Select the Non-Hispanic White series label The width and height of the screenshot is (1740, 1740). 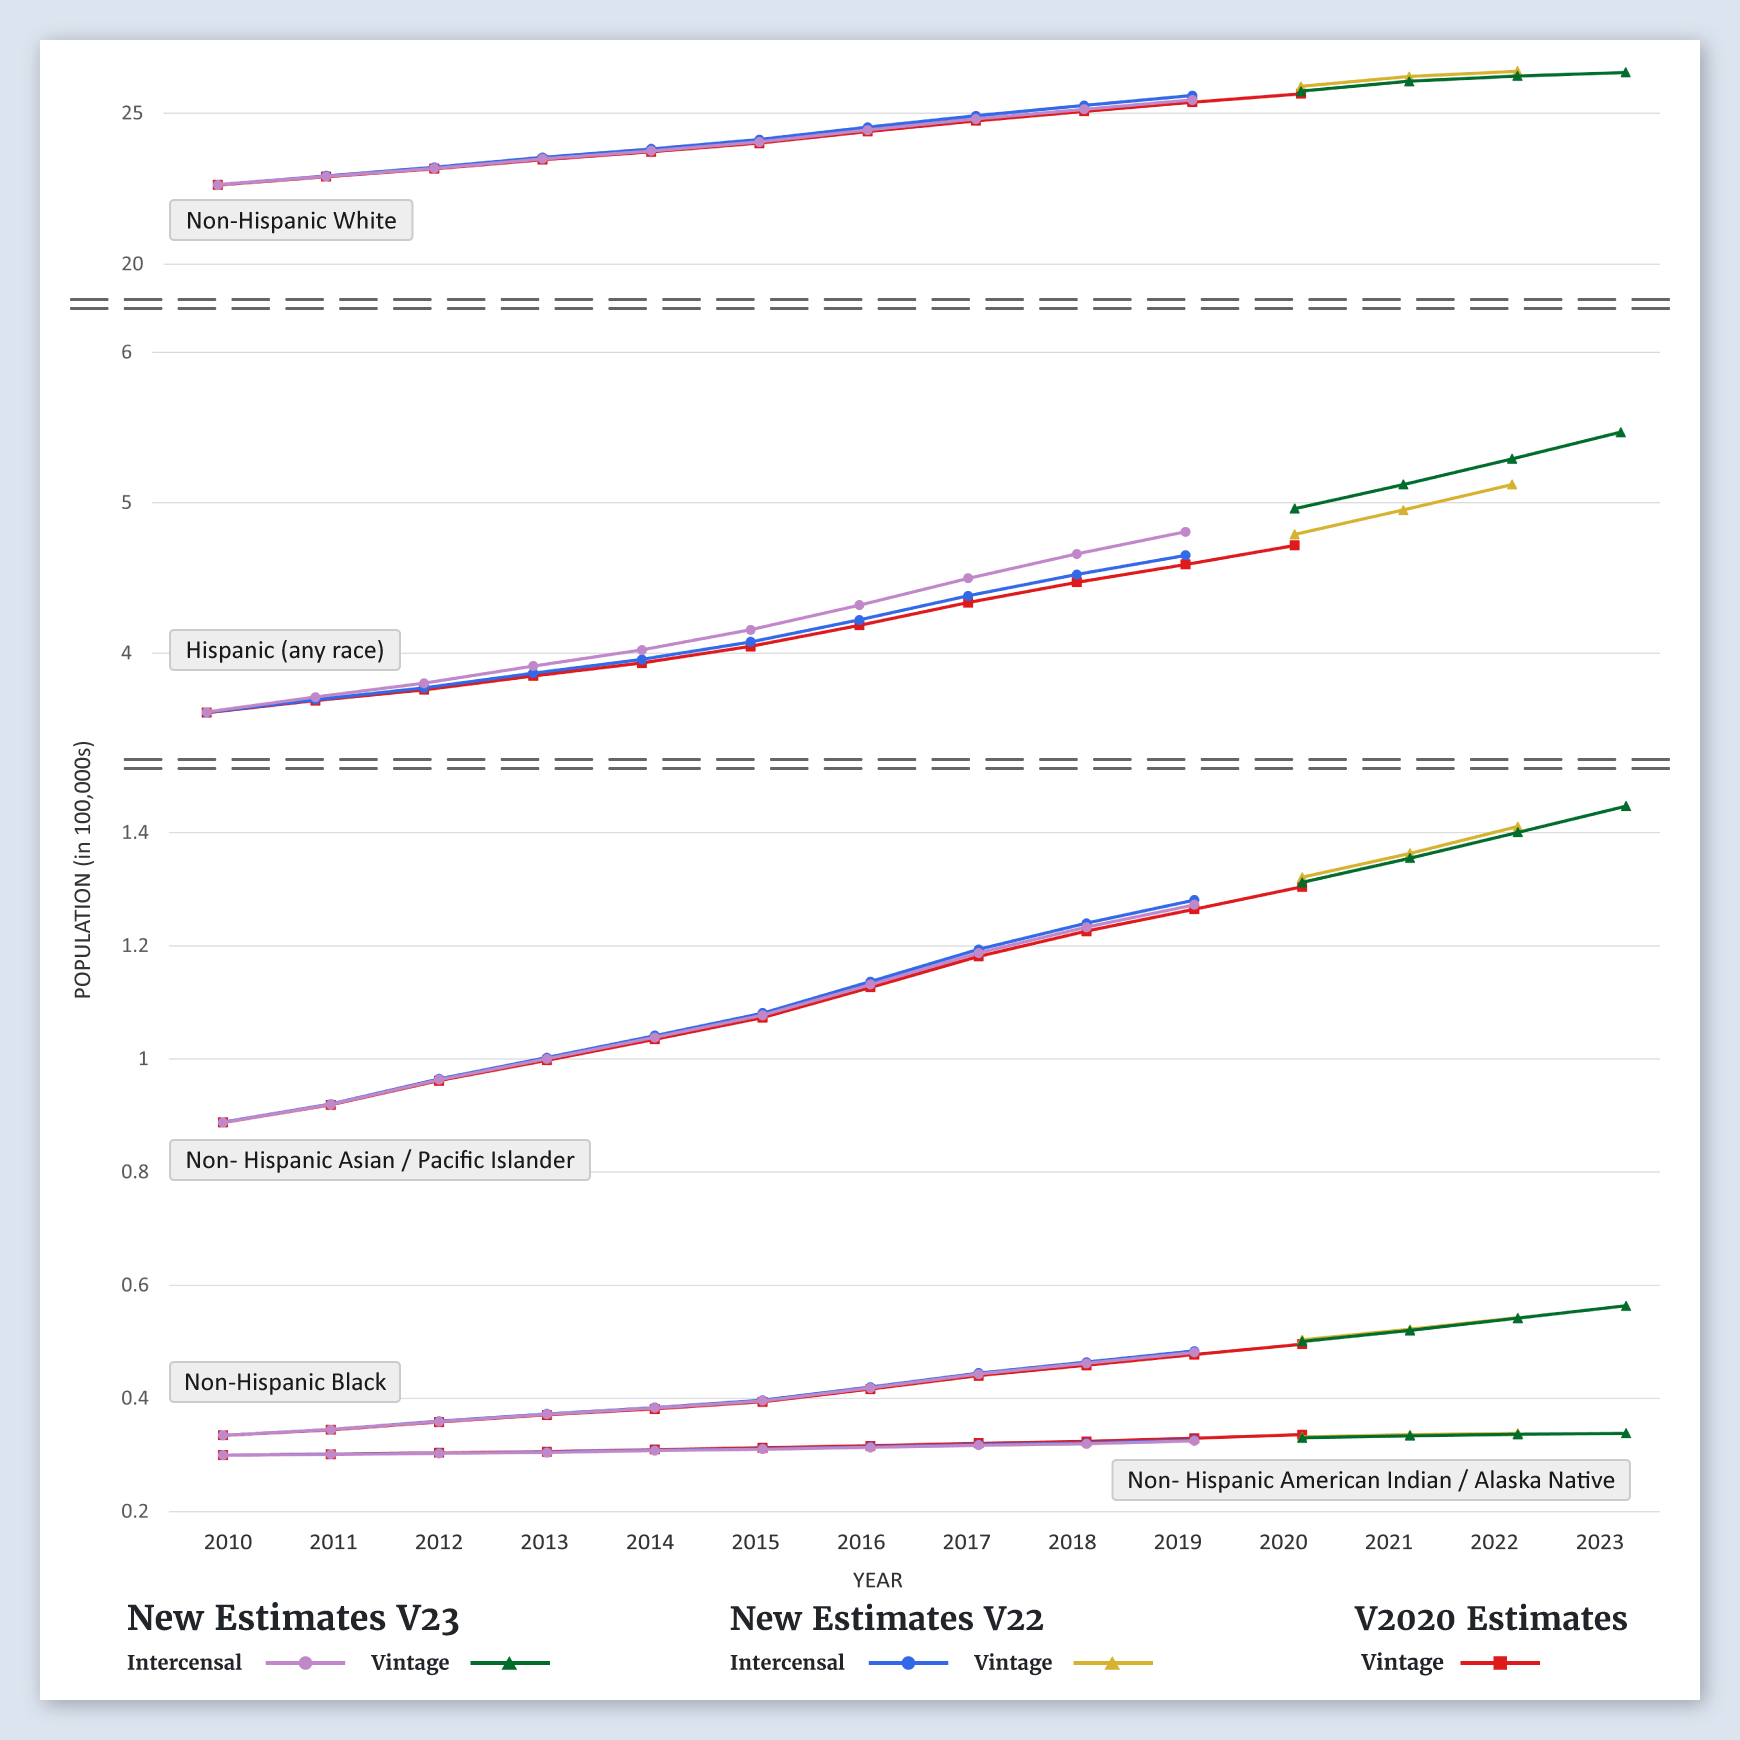click(291, 221)
